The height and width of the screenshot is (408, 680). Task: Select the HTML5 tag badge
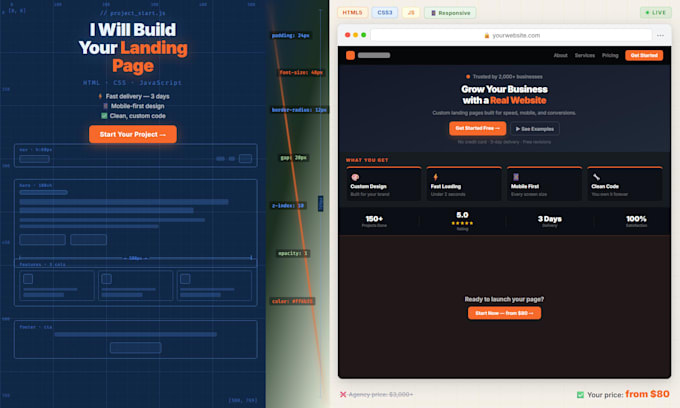point(353,13)
